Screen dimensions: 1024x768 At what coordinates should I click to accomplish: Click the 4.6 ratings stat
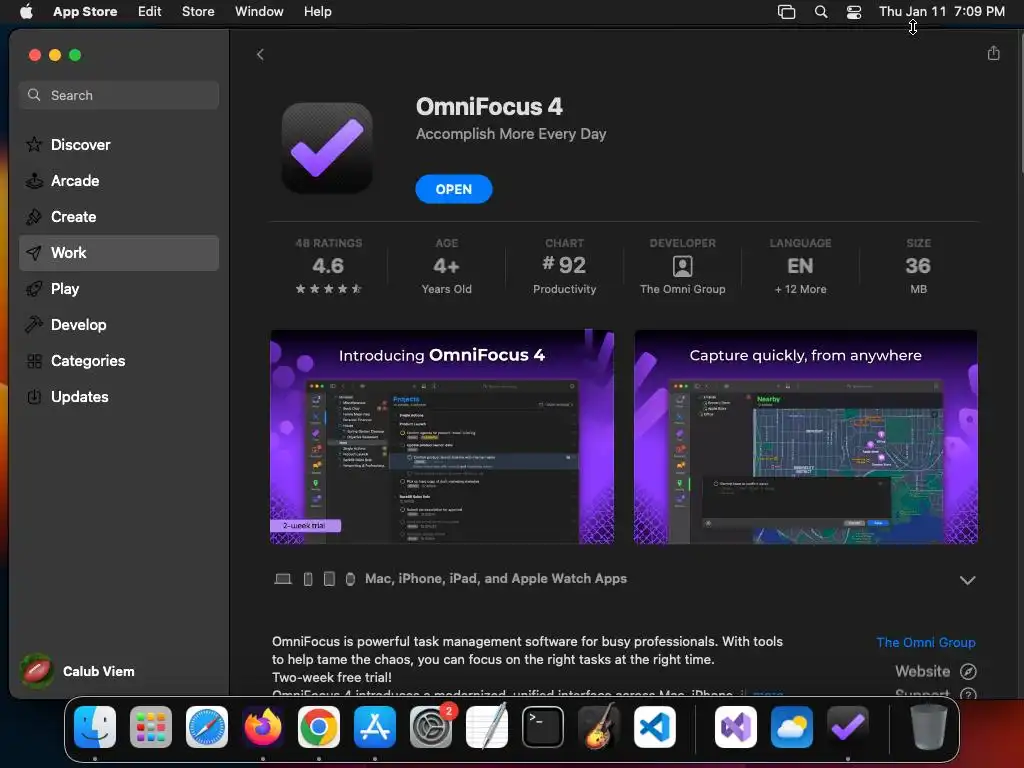pyautogui.click(x=328, y=266)
